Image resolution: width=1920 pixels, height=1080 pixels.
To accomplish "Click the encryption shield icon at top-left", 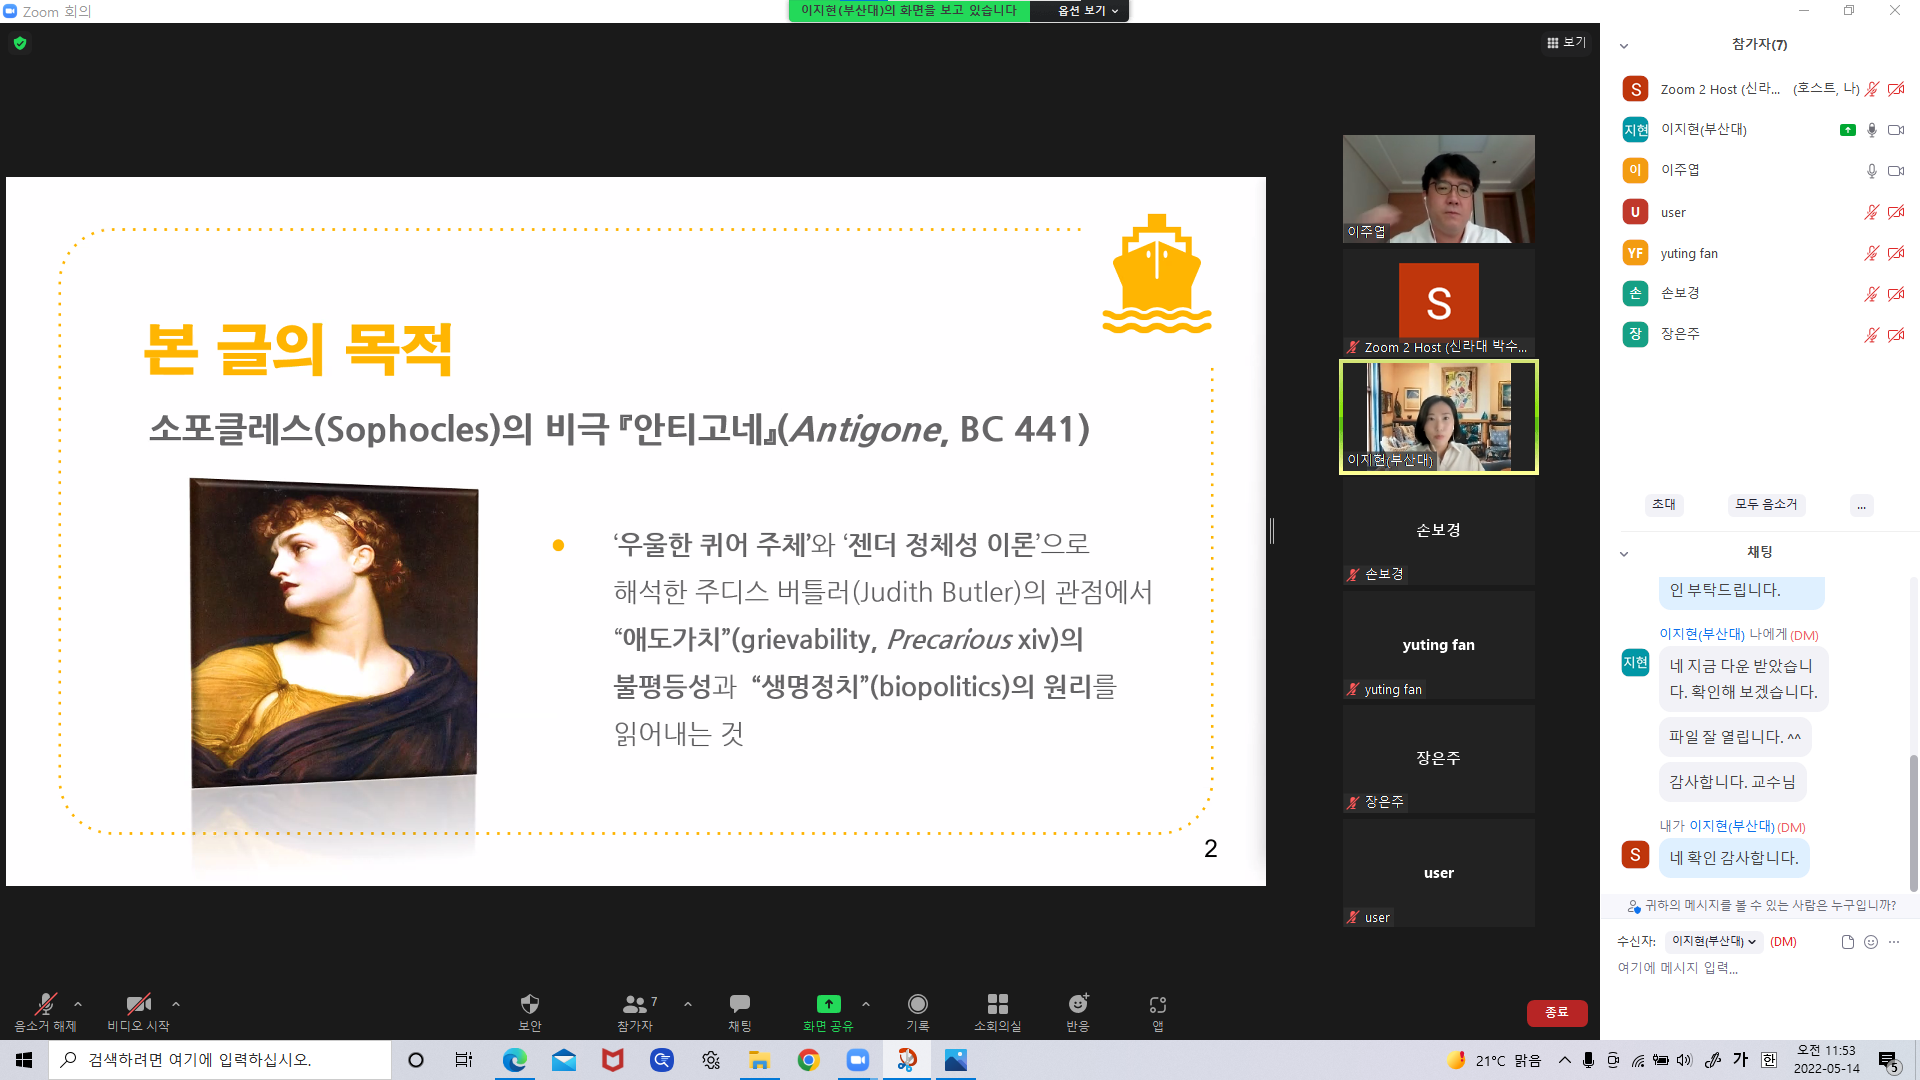I will (x=20, y=43).
